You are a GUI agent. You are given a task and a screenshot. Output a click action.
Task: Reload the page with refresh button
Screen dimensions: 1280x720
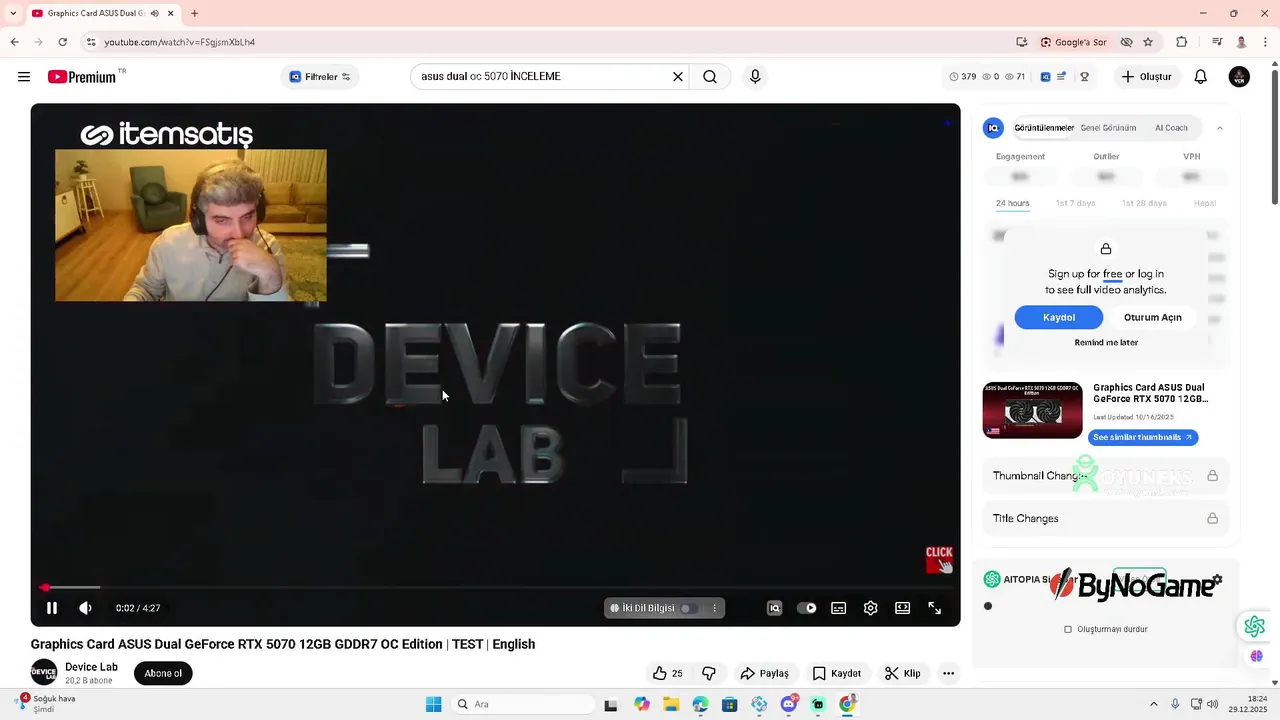click(x=62, y=42)
